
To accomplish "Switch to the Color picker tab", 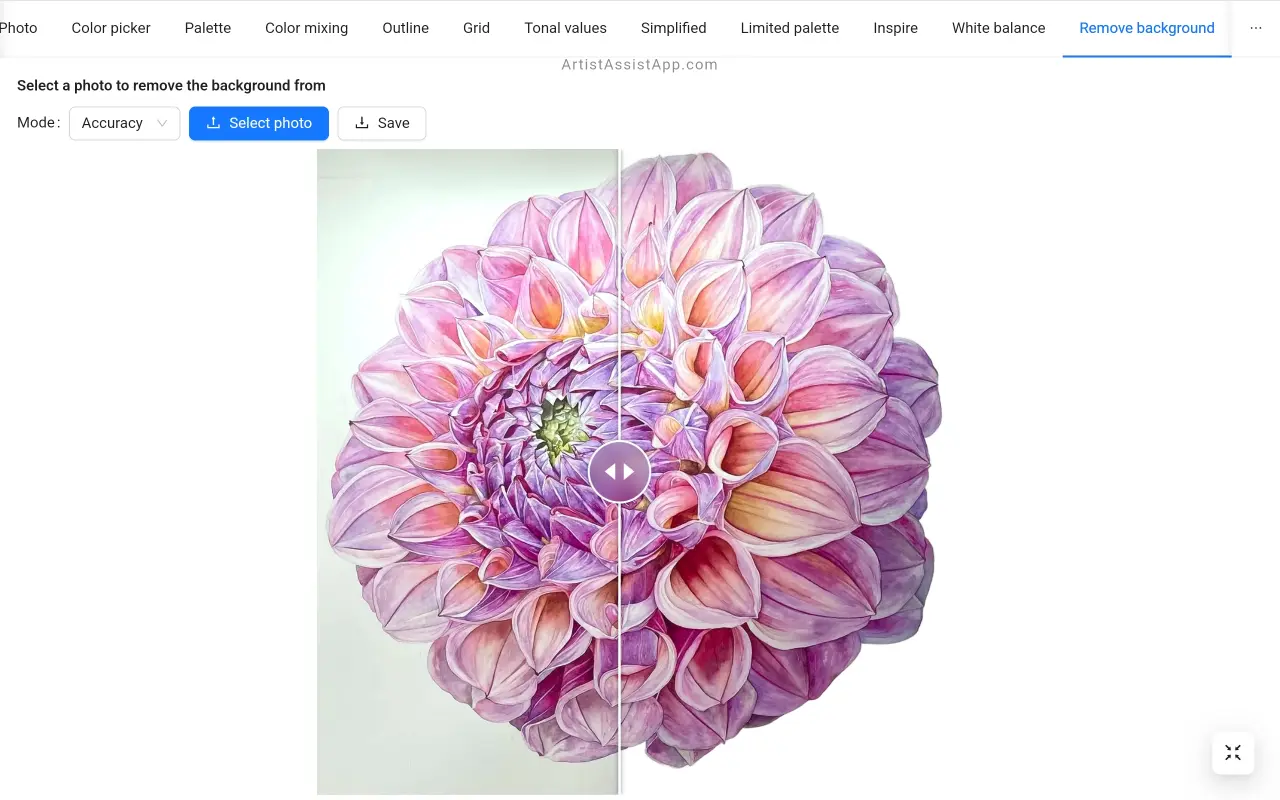I will [111, 28].
